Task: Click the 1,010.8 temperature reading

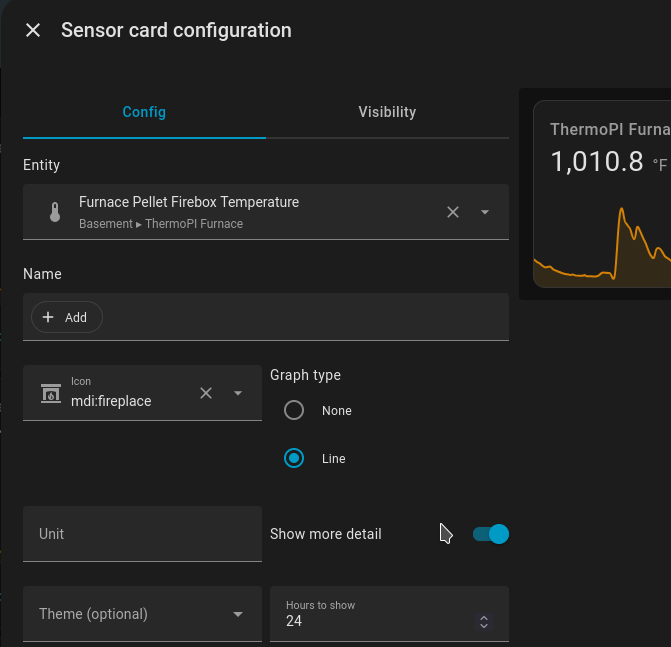Action: click(597, 162)
